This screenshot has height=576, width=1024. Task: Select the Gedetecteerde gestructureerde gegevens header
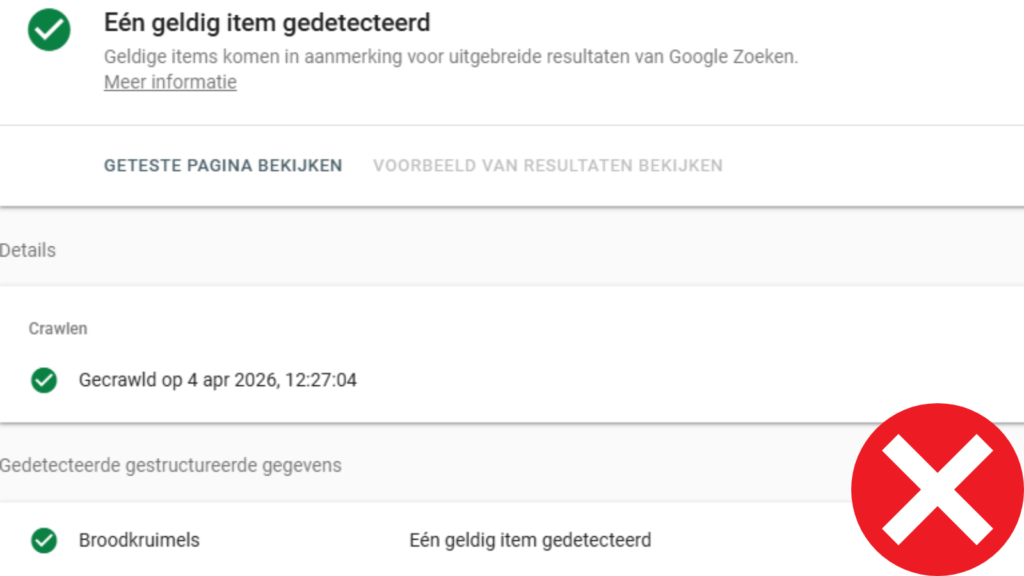click(170, 465)
